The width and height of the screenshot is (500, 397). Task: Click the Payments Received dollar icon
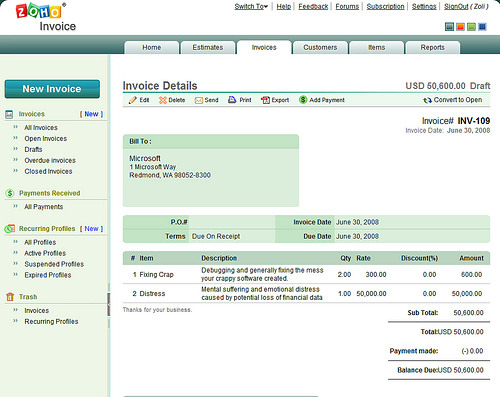click(10, 193)
